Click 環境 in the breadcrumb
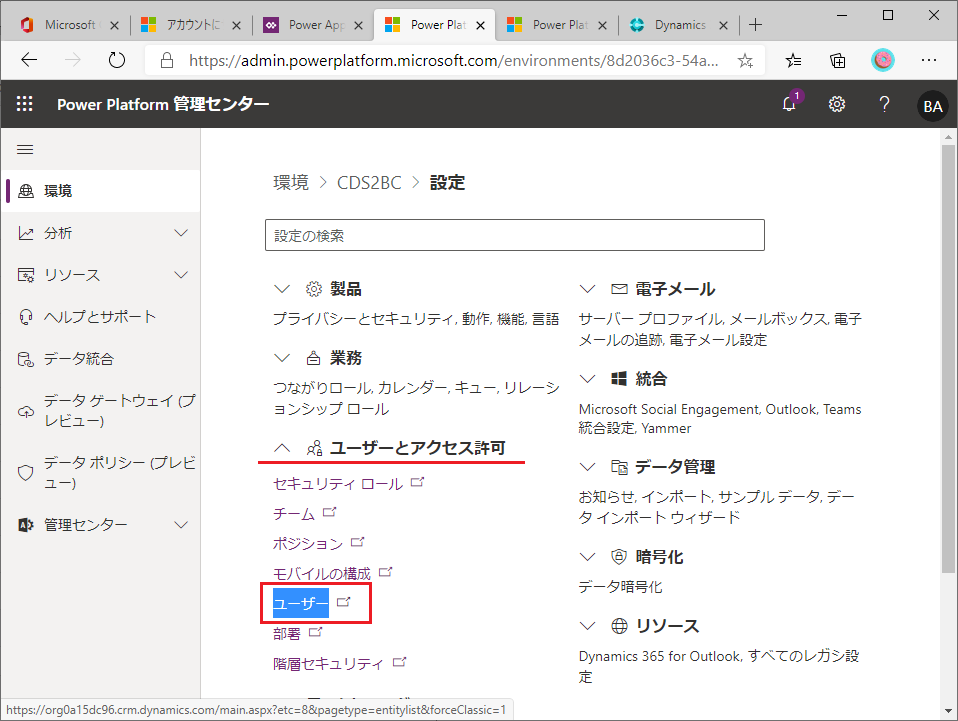 click(291, 183)
